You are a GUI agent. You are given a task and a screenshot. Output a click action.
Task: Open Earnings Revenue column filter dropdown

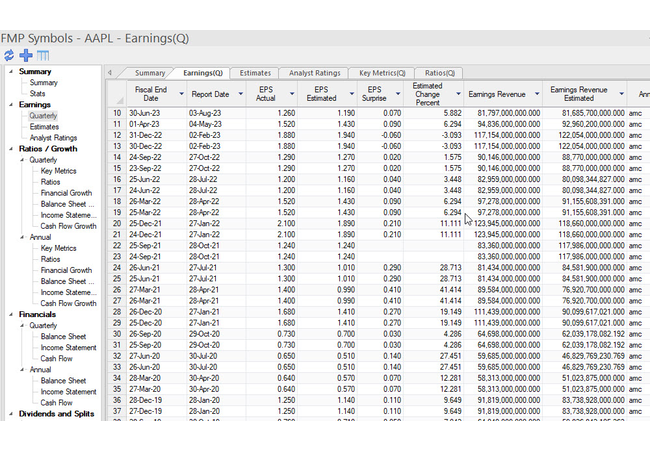(x=537, y=94)
